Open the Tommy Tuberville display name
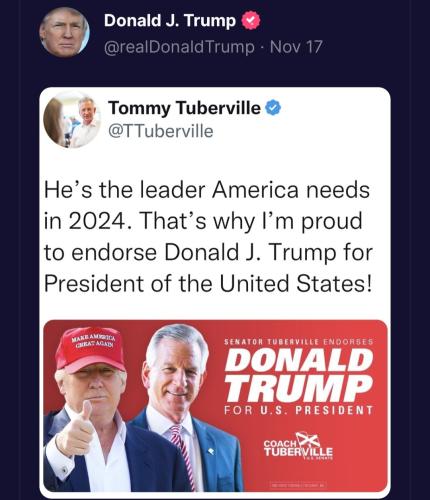This screenshot has height=500, width=430. 184,108
